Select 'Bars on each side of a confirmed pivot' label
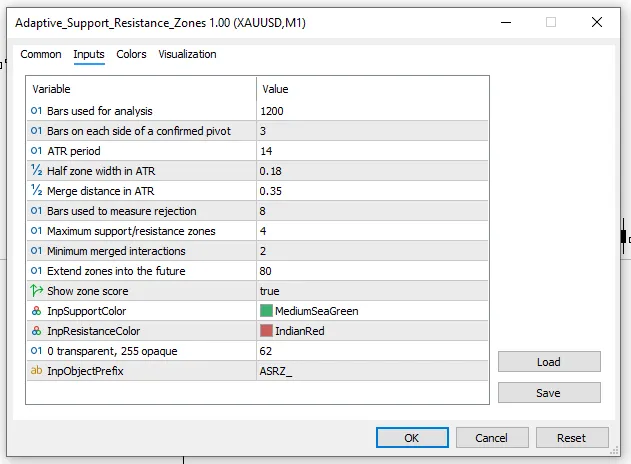Image resolution: width=631 pixels, height=464 pixels. tap(139, 131)
